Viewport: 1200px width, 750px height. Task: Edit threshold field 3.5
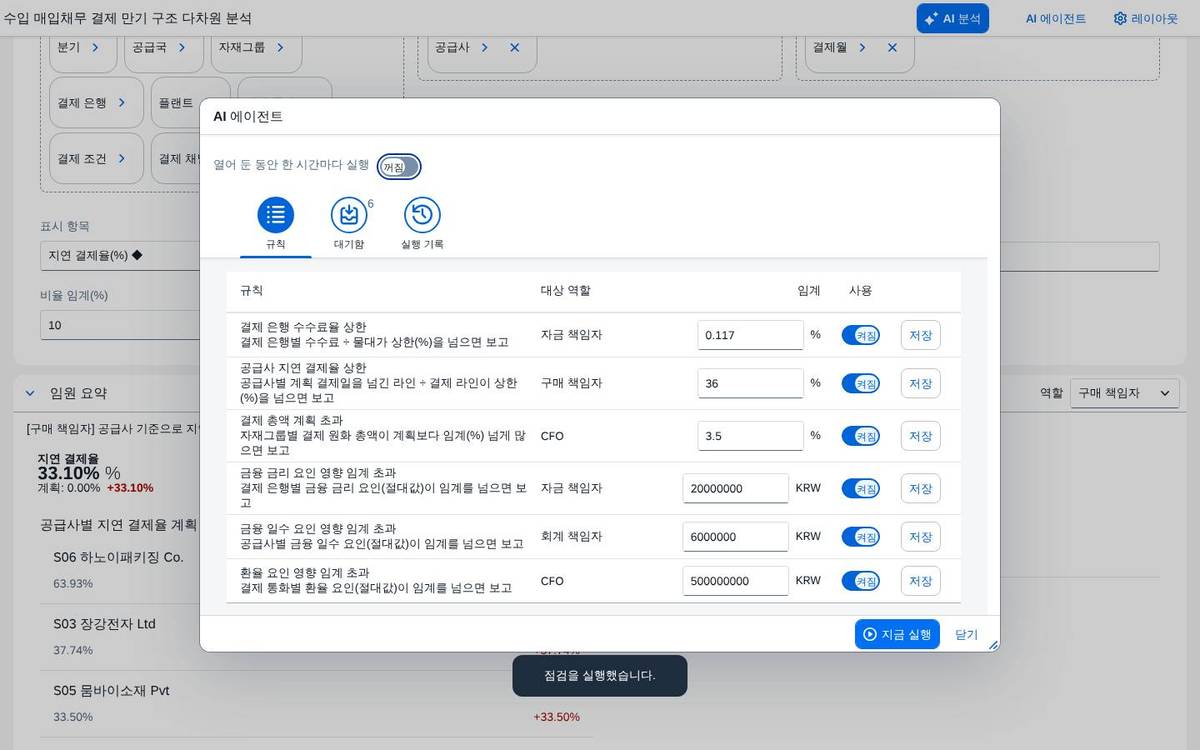(750, 436)
